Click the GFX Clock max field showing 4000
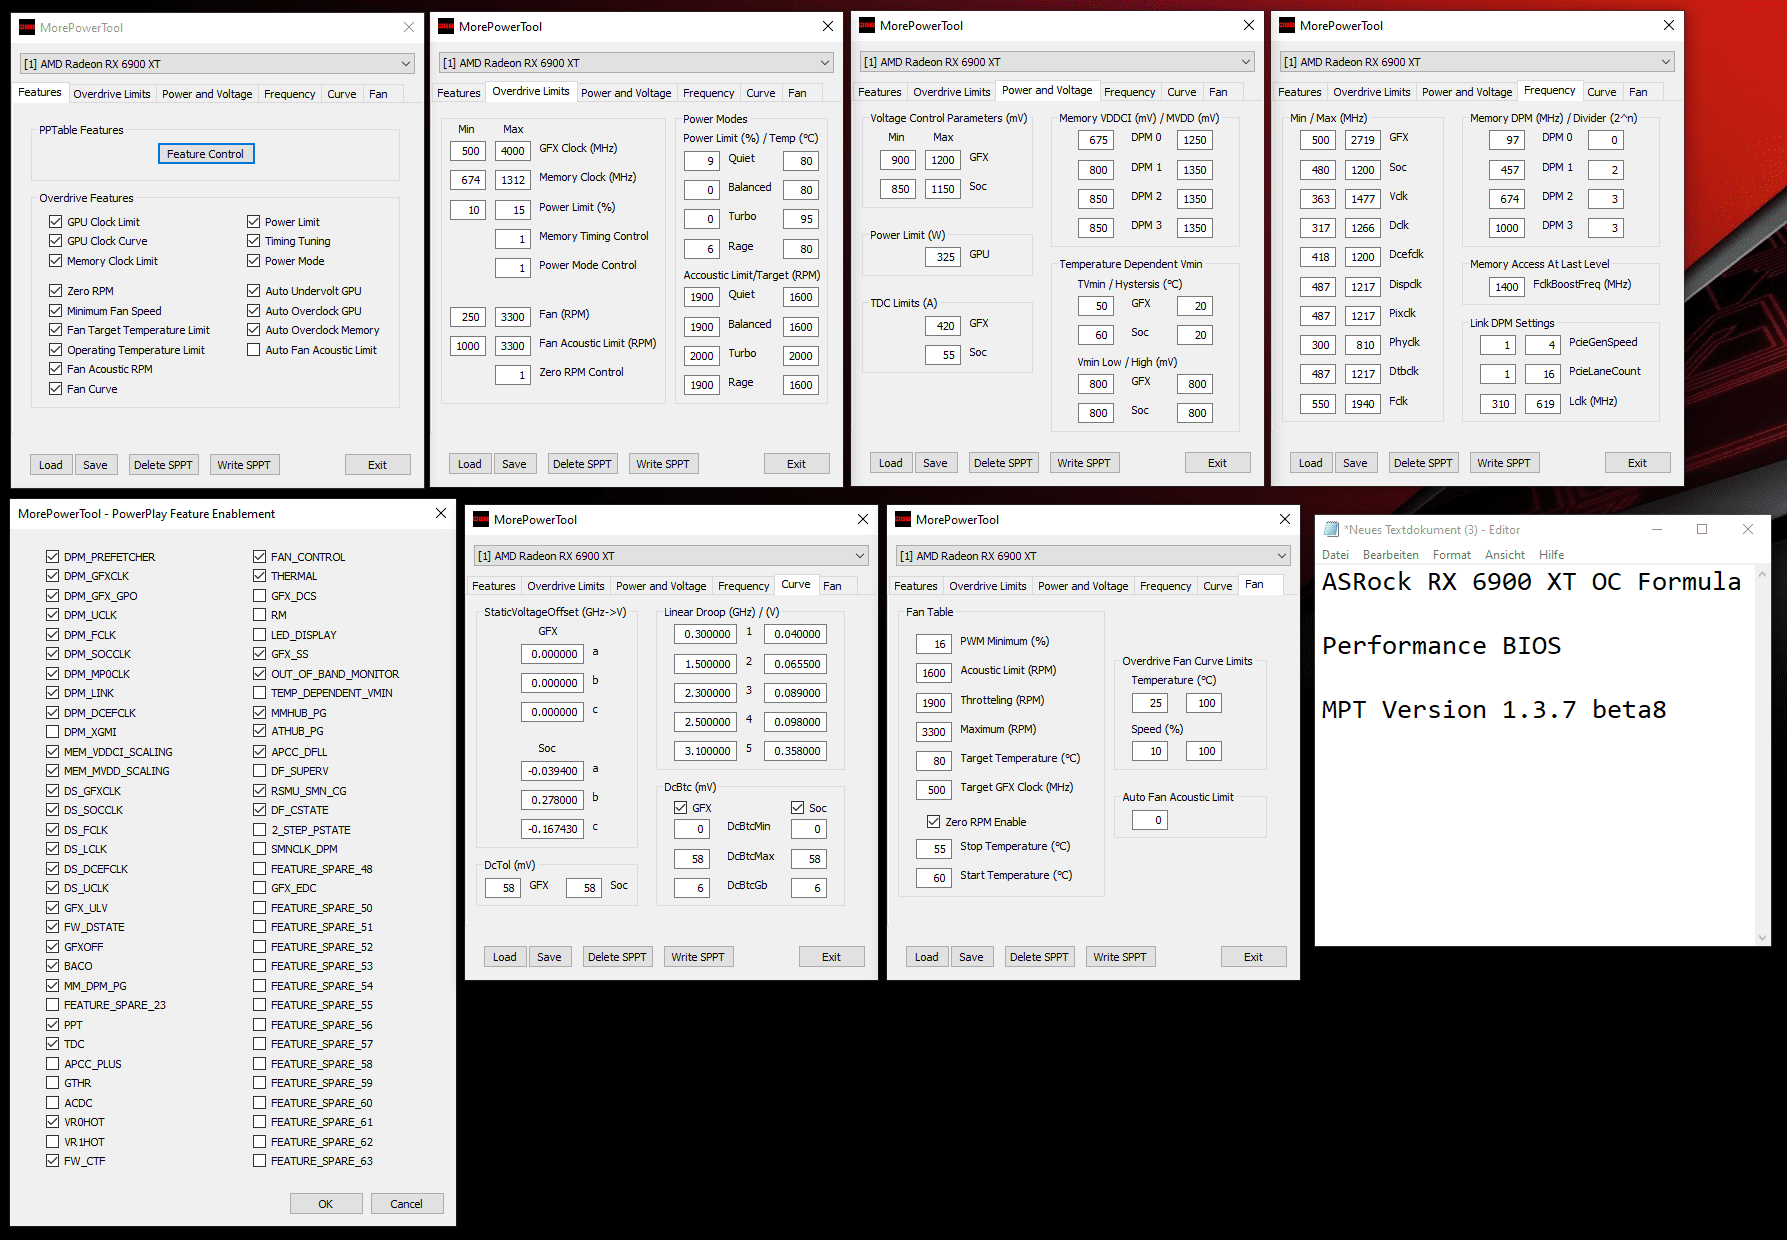 tap(512, 151)
